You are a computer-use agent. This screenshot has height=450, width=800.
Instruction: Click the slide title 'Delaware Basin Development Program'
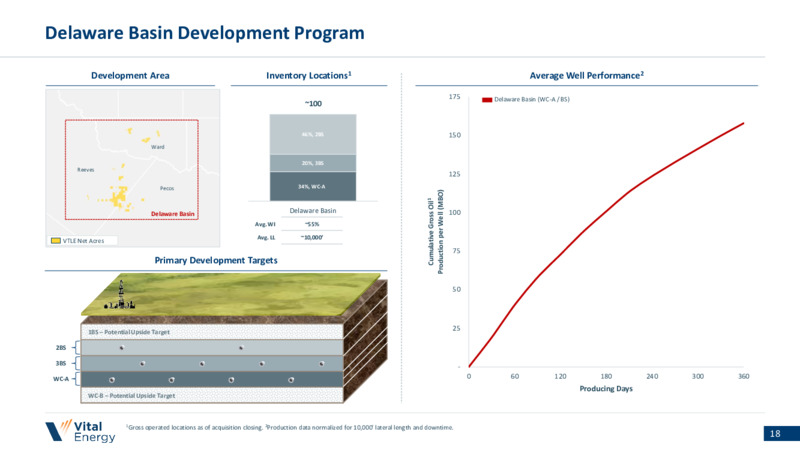click(205, 33)
